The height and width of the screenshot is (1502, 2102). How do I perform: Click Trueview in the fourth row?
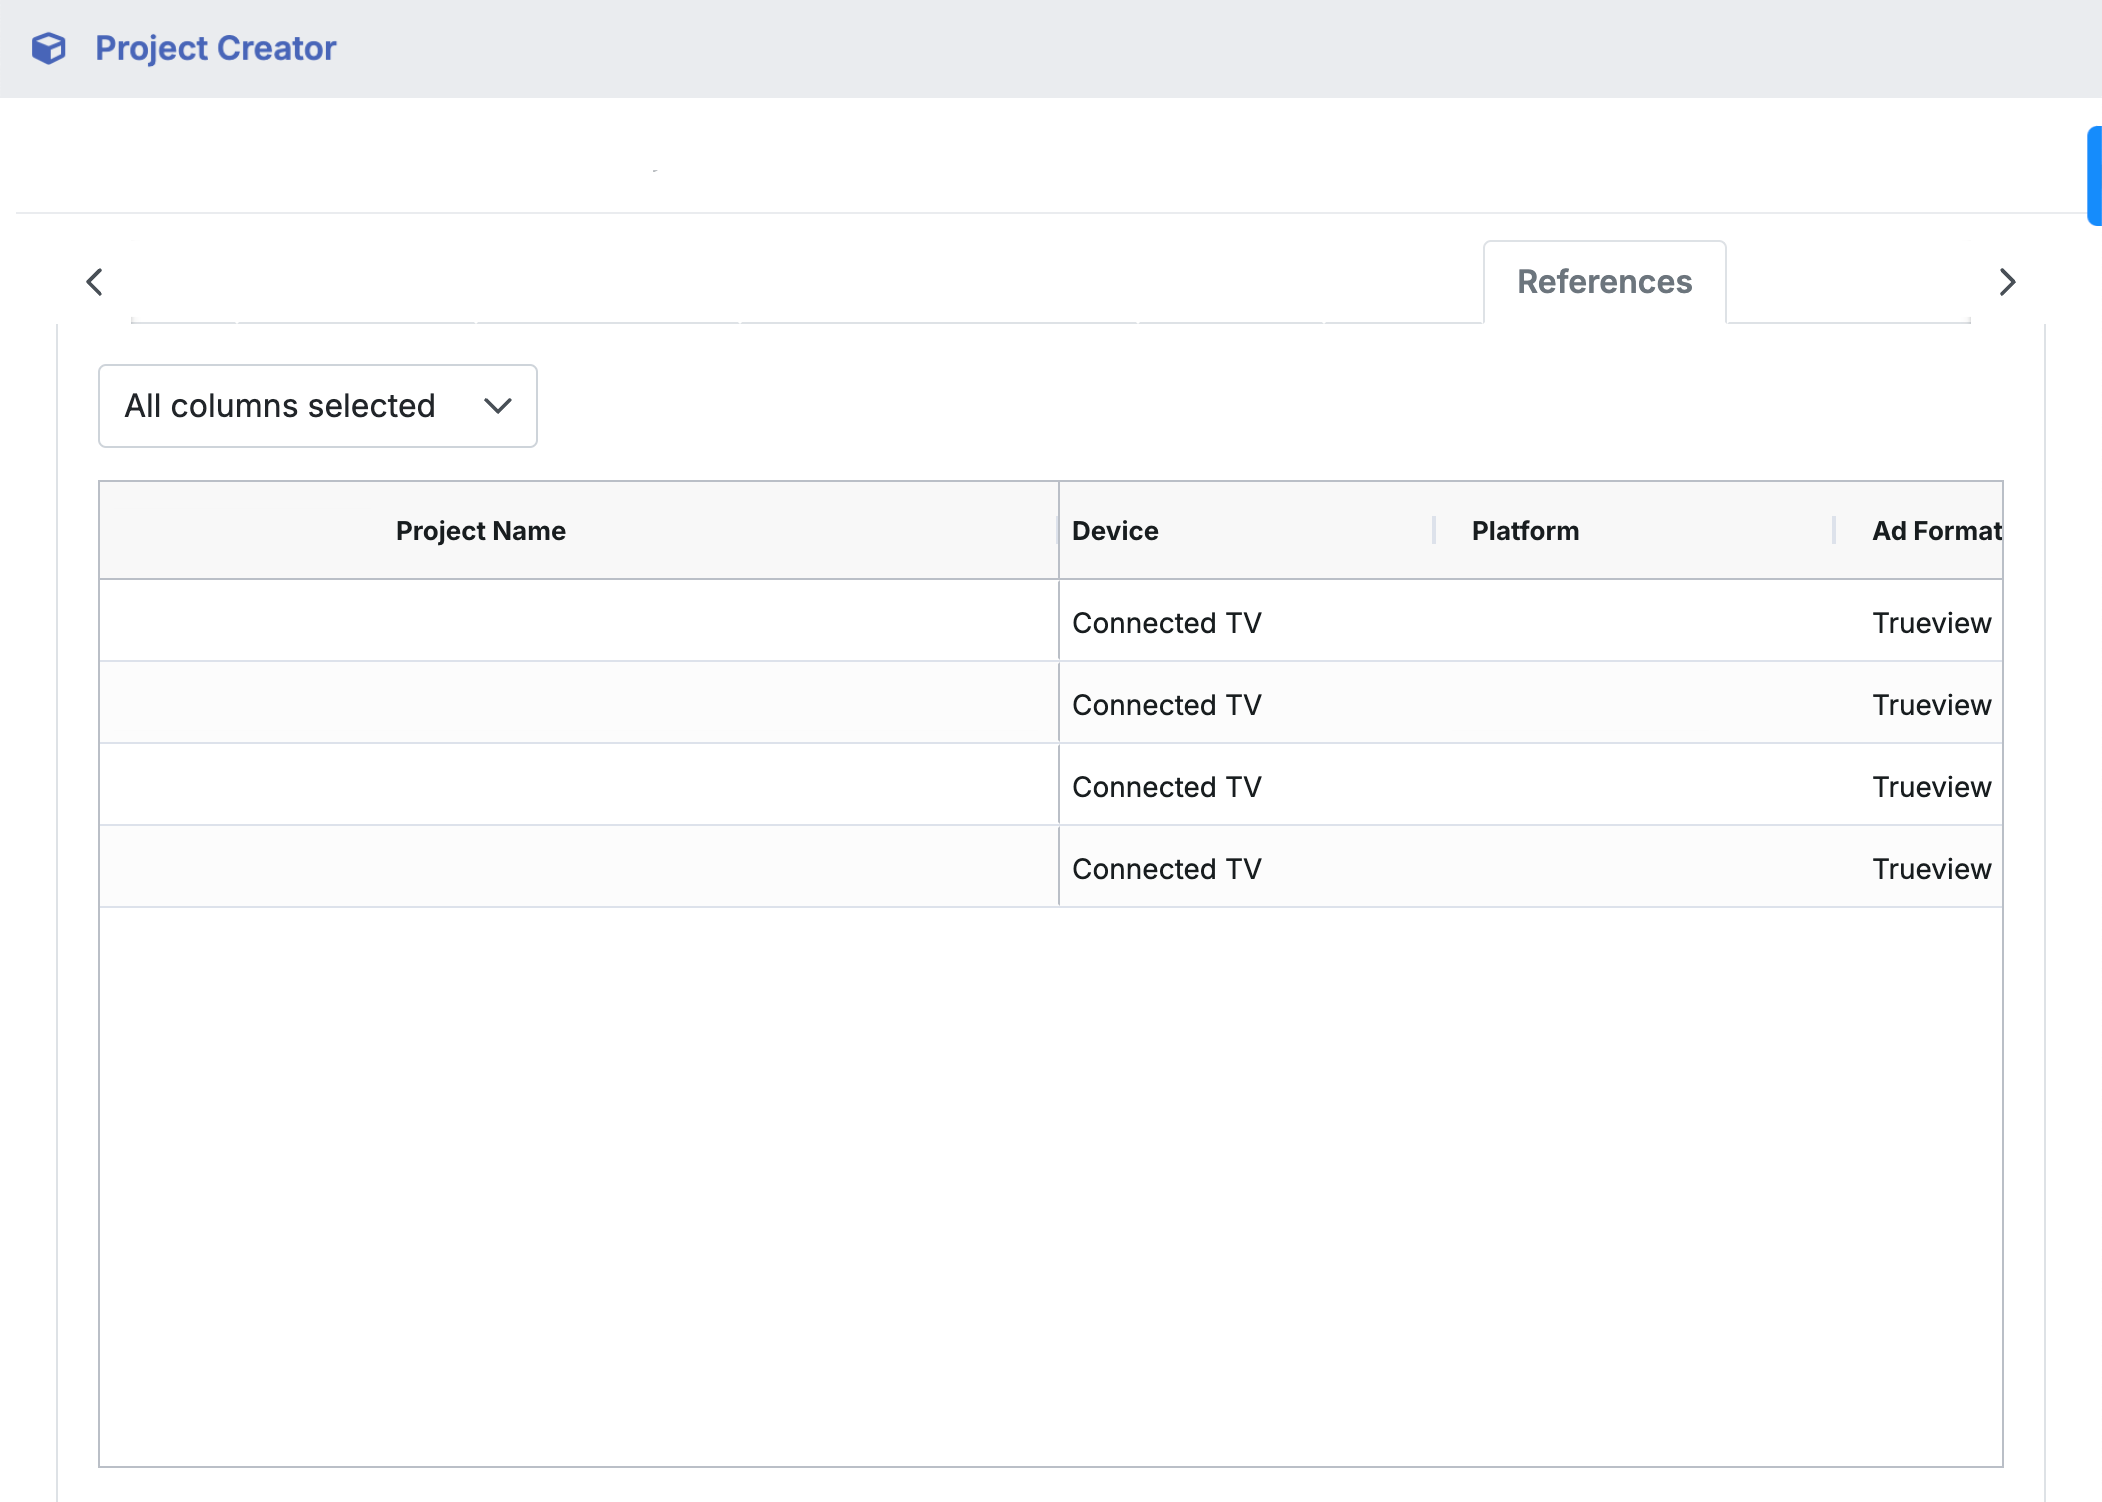point(1931,869)
